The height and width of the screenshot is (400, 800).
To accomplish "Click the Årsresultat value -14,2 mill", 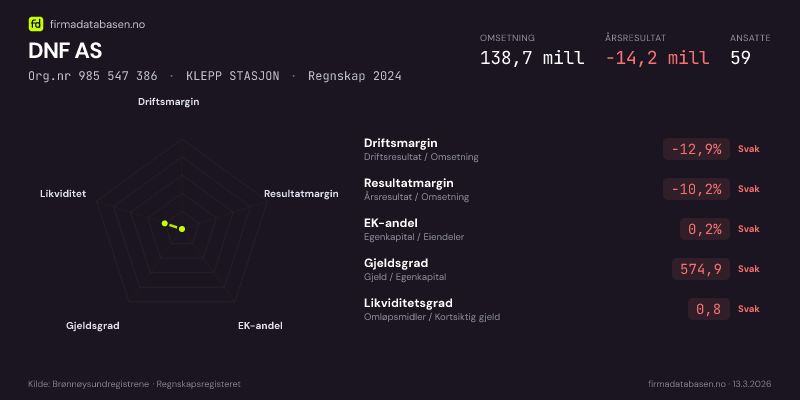I will (657, 58).
